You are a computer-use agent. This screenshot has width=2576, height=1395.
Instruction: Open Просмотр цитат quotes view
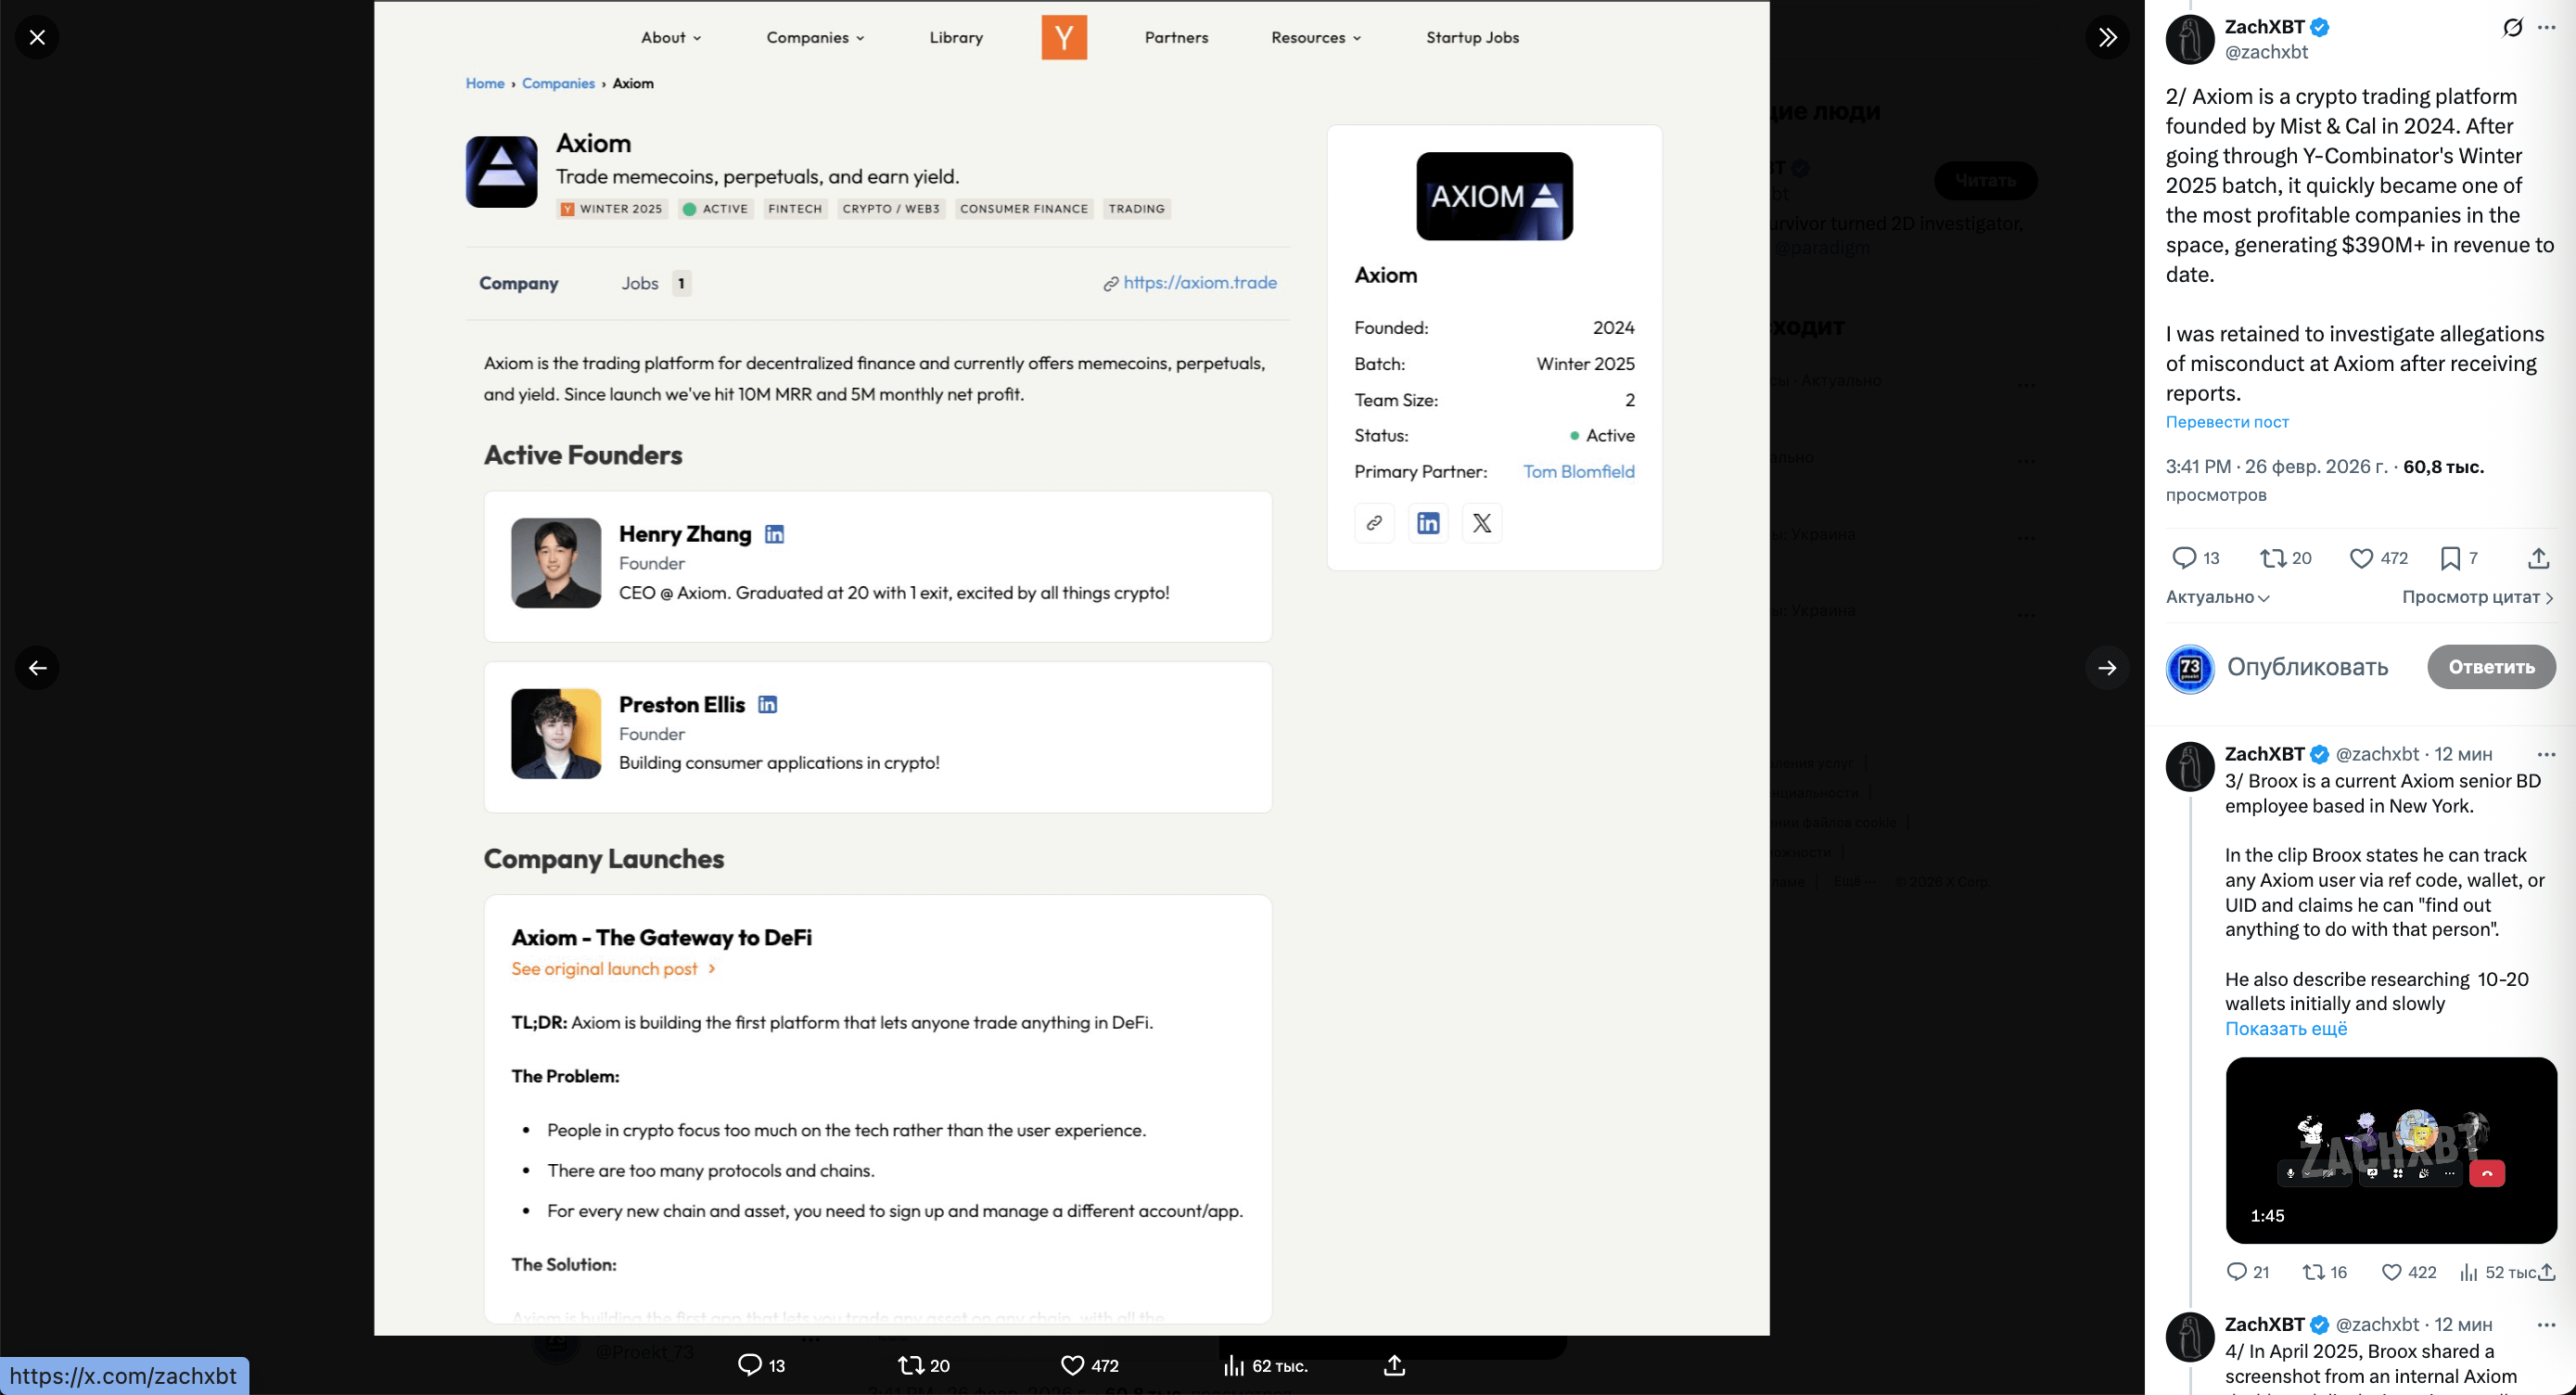(2476, 597)
